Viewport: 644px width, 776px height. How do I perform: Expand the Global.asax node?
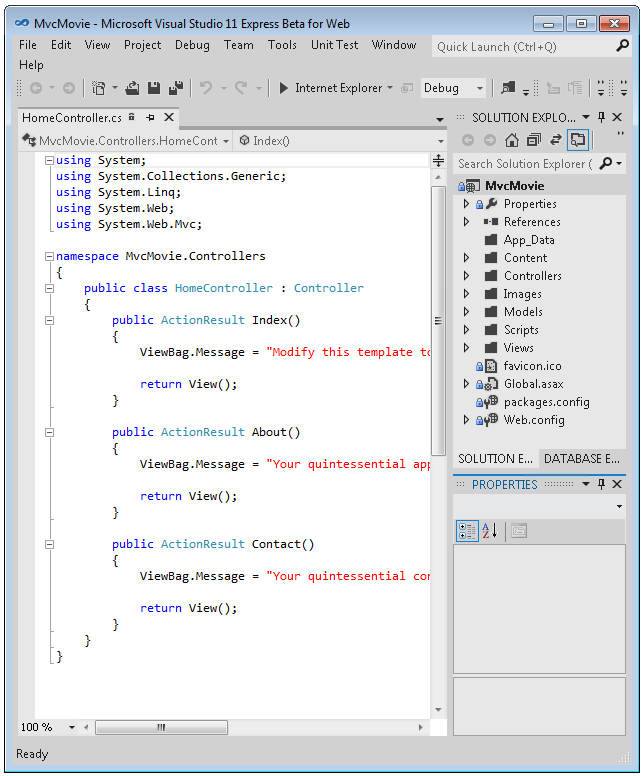pyautogui.click(x=466, y=384)
